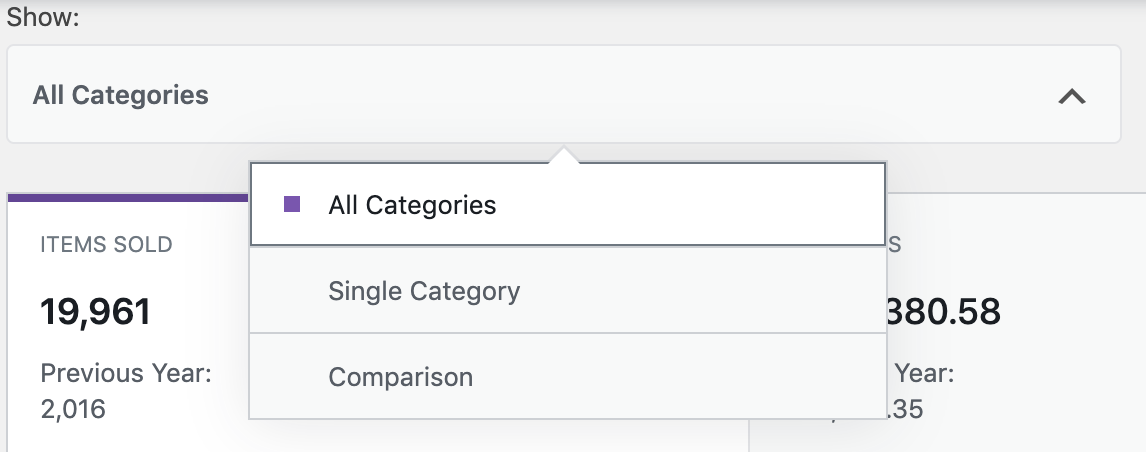Click Previous Year label under Items Sold
The image size is (1146, 452).
[x=126, y=374]
